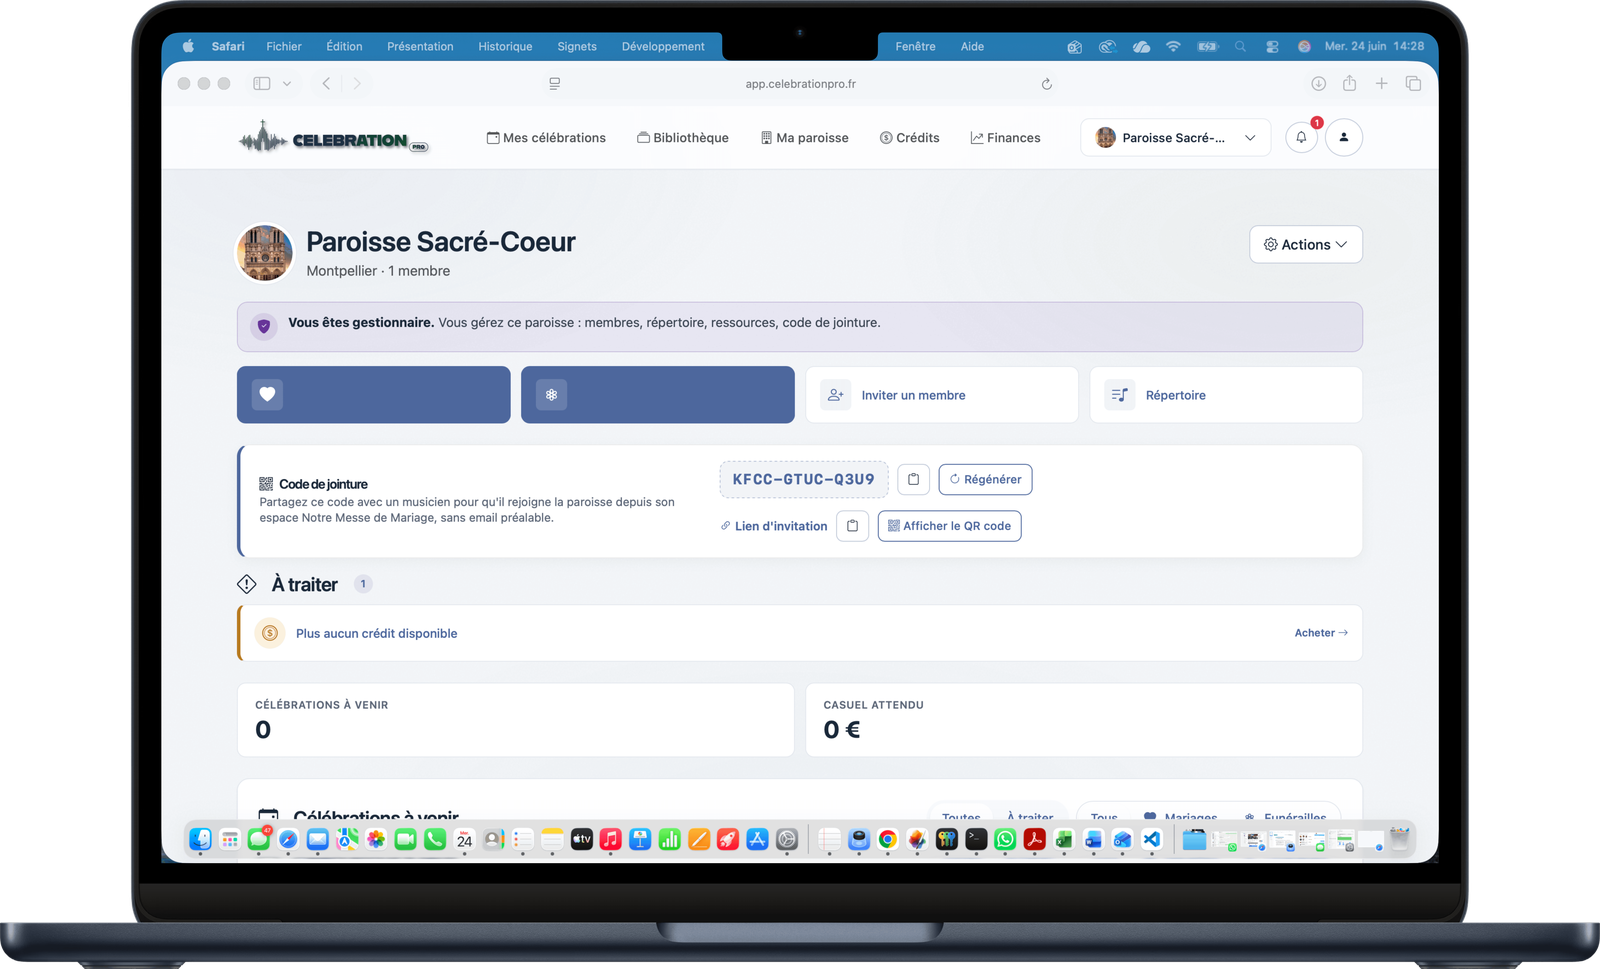Click the Lien d'invitation link

coord(774,526)
